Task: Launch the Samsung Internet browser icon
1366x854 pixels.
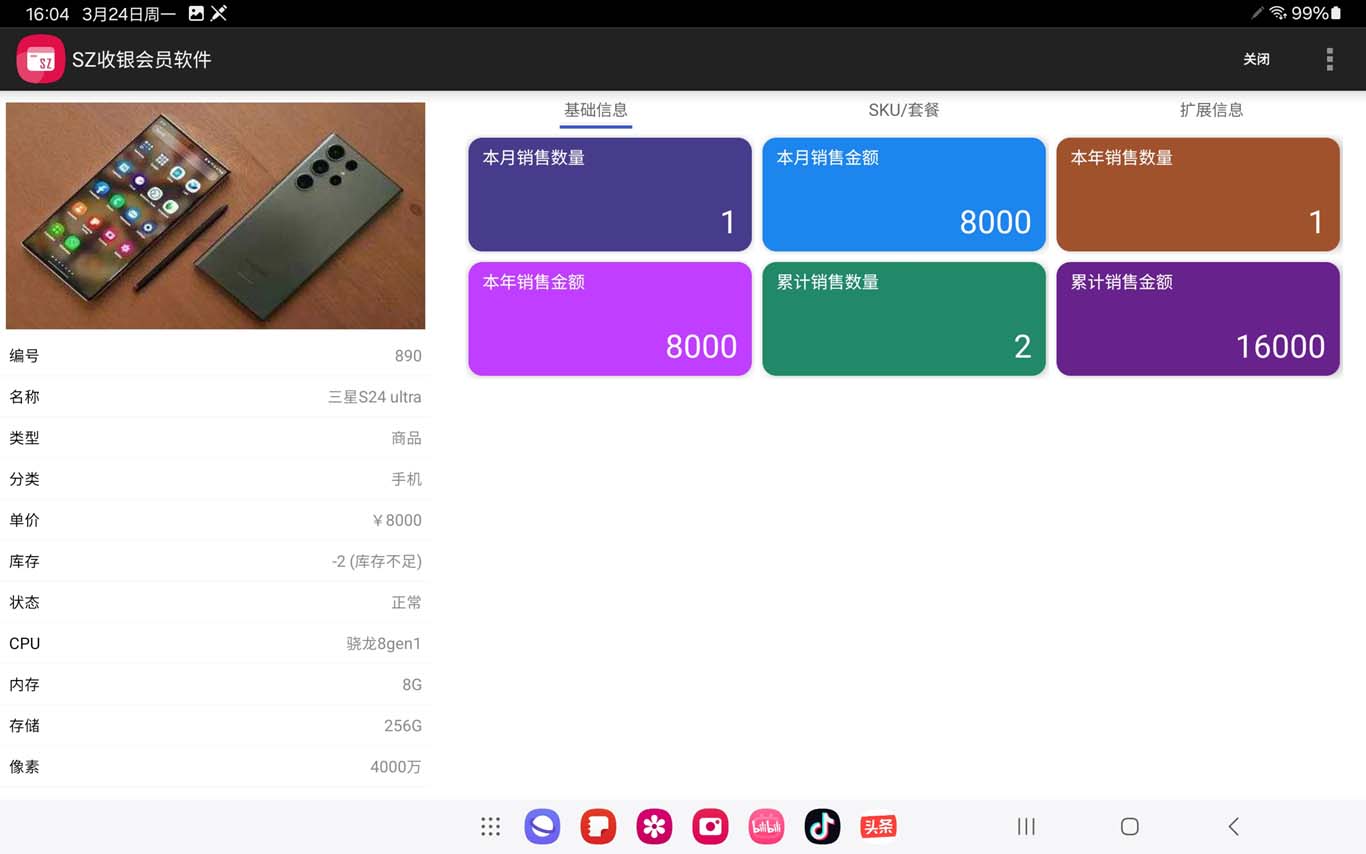Action: click(x=542, y=826)
